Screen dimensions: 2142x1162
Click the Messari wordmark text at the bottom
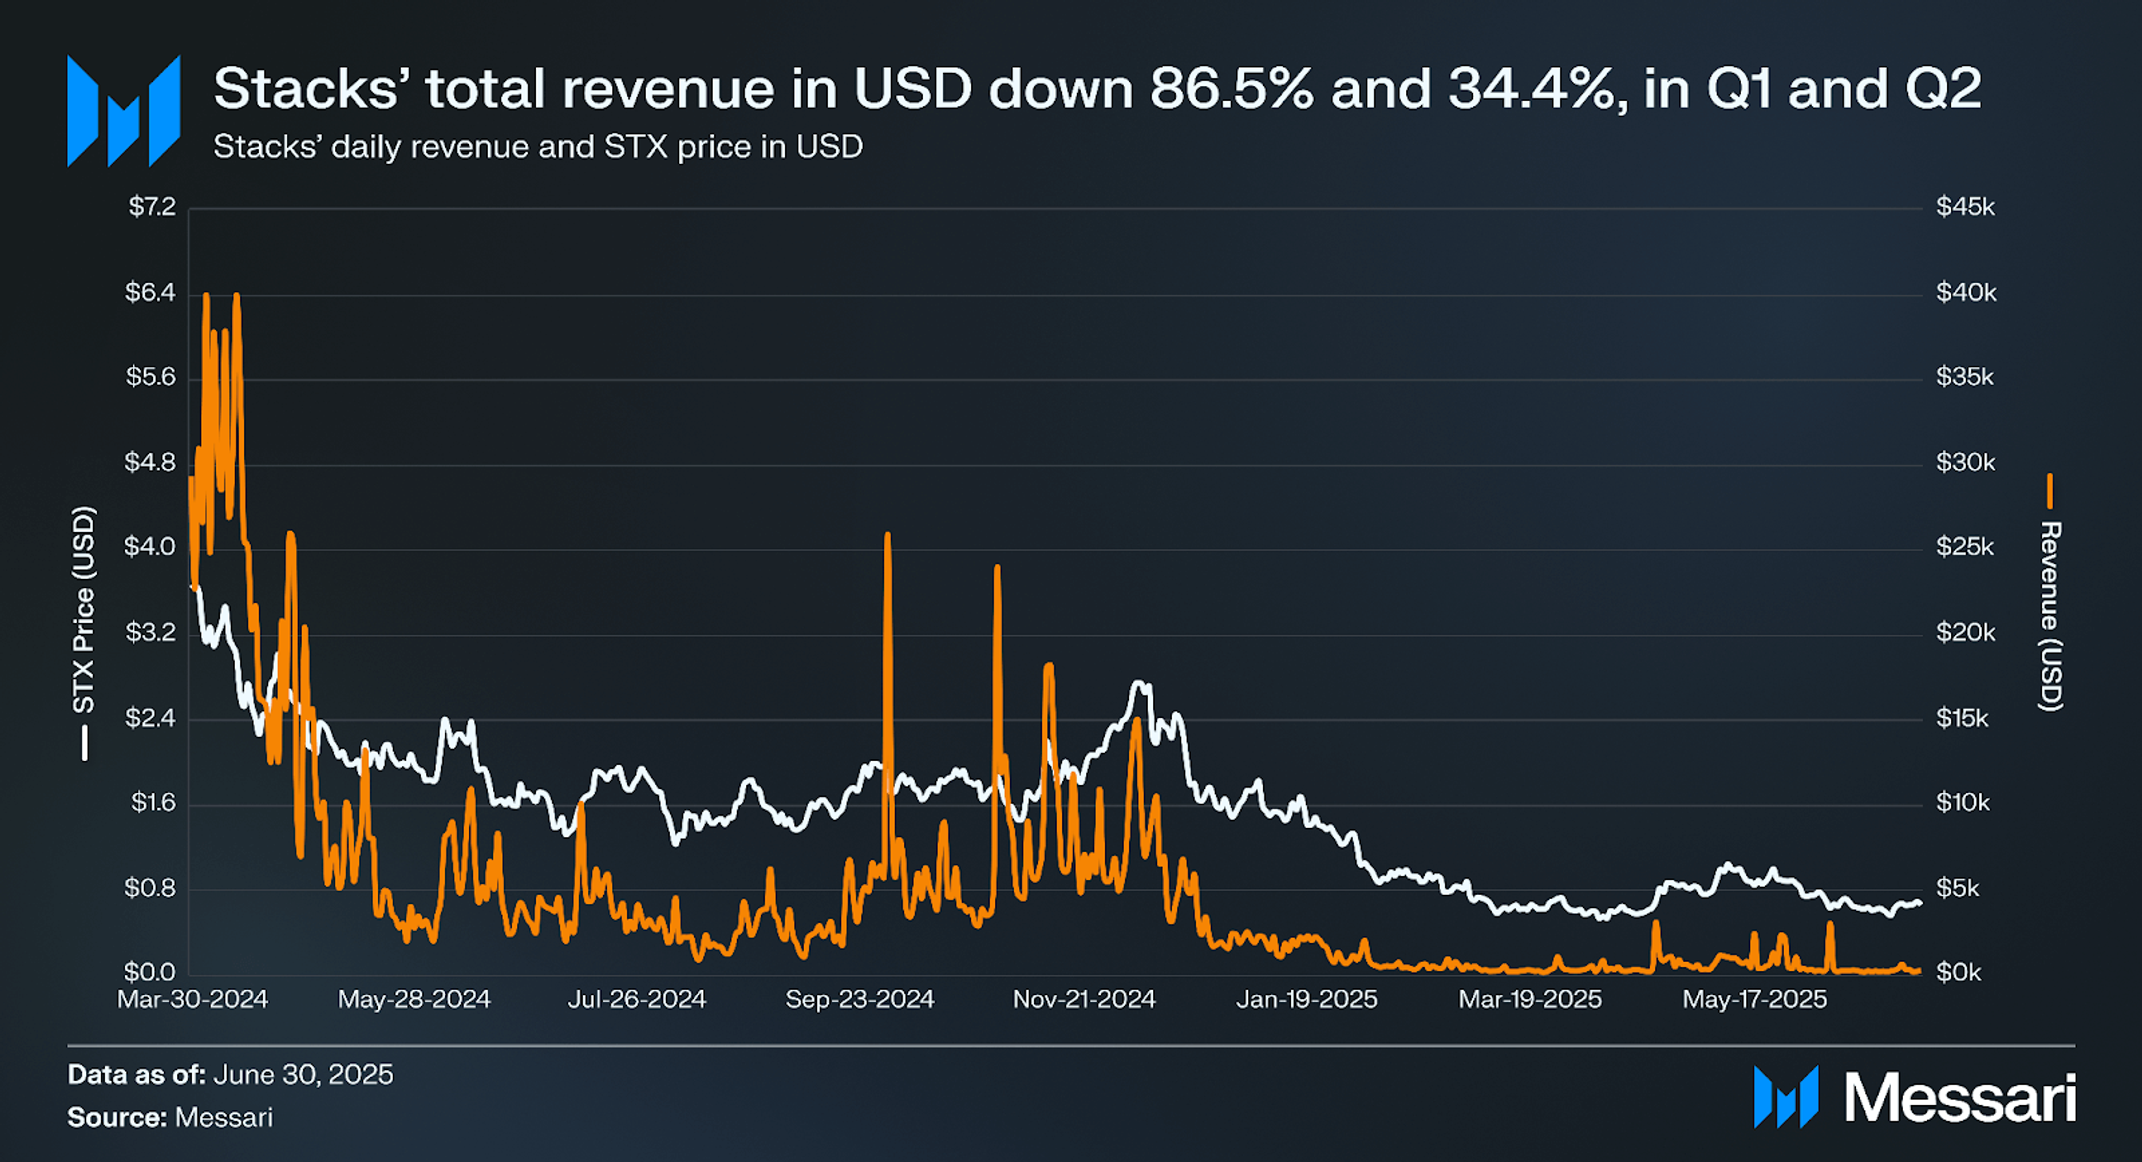(x=1960, y=1098)
